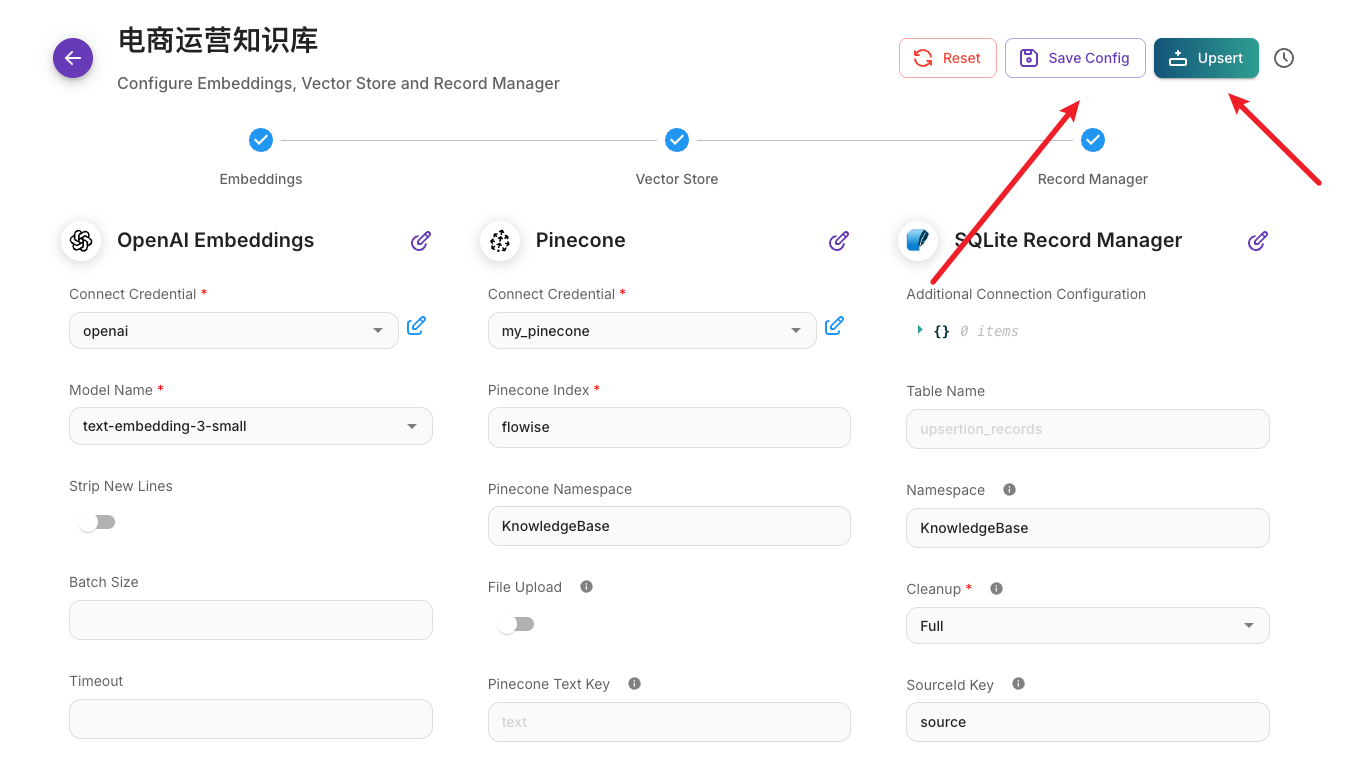Click info icon next to Cleanup

pyautogui.click(x=996, y=589)
